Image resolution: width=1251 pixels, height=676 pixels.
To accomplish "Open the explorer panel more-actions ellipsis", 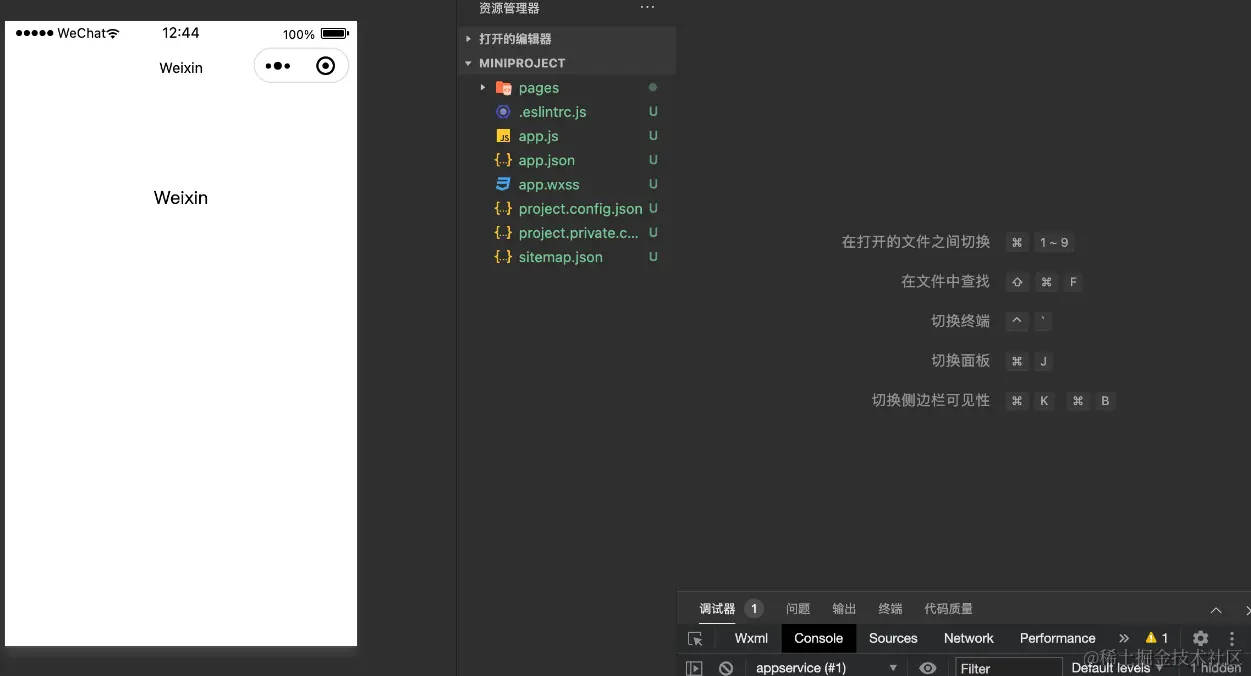I will 647,8.
